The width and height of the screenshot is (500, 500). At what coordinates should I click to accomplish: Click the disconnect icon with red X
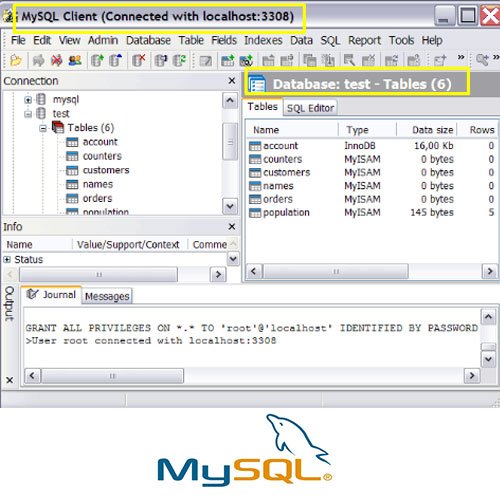(x=57, y=60)
